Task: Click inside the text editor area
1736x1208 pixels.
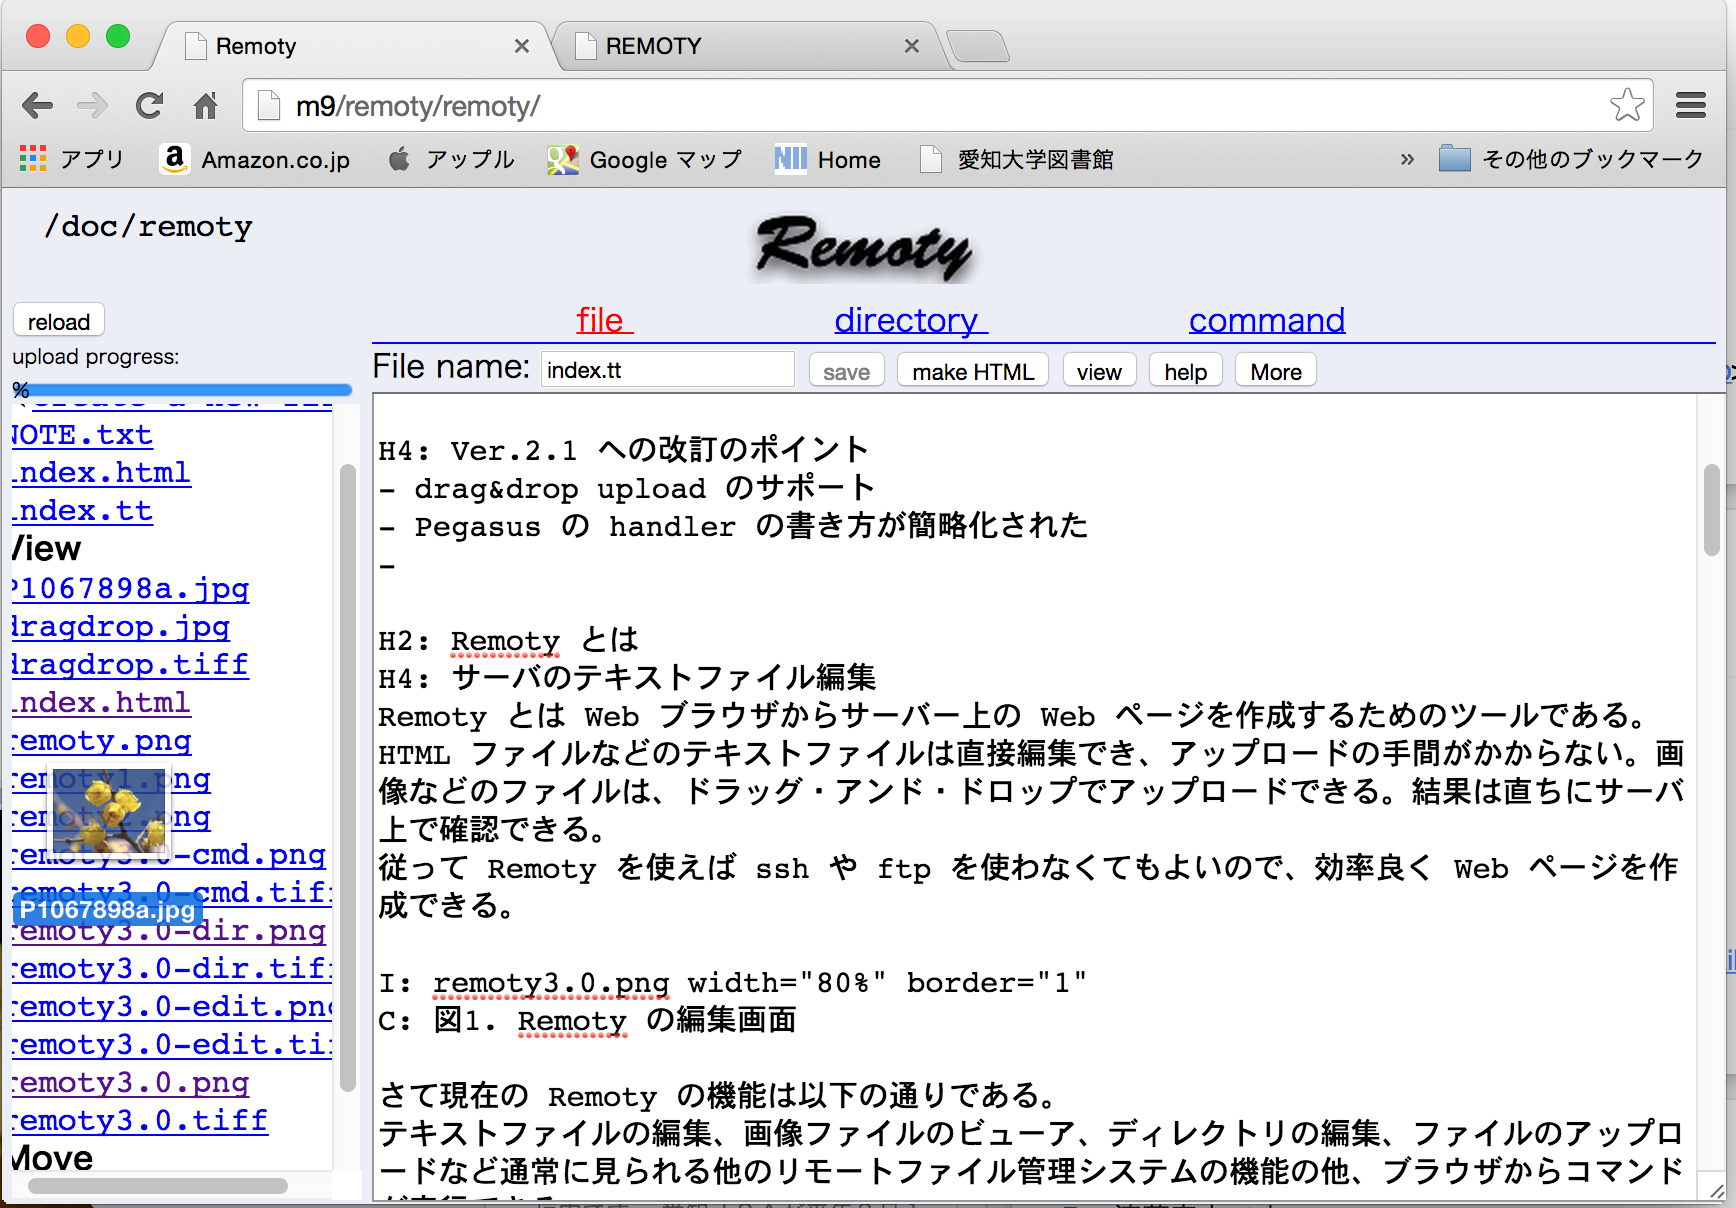Action: 1036,795
